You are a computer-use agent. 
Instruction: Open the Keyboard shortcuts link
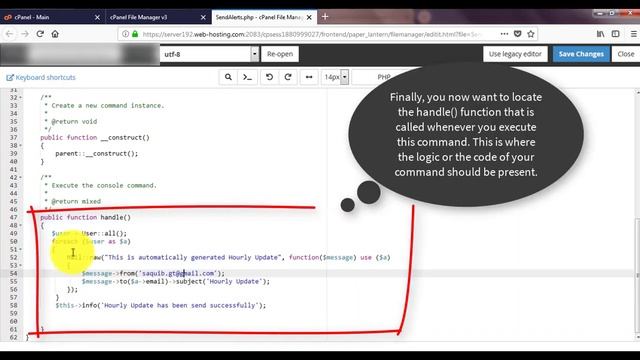point(41,77)
